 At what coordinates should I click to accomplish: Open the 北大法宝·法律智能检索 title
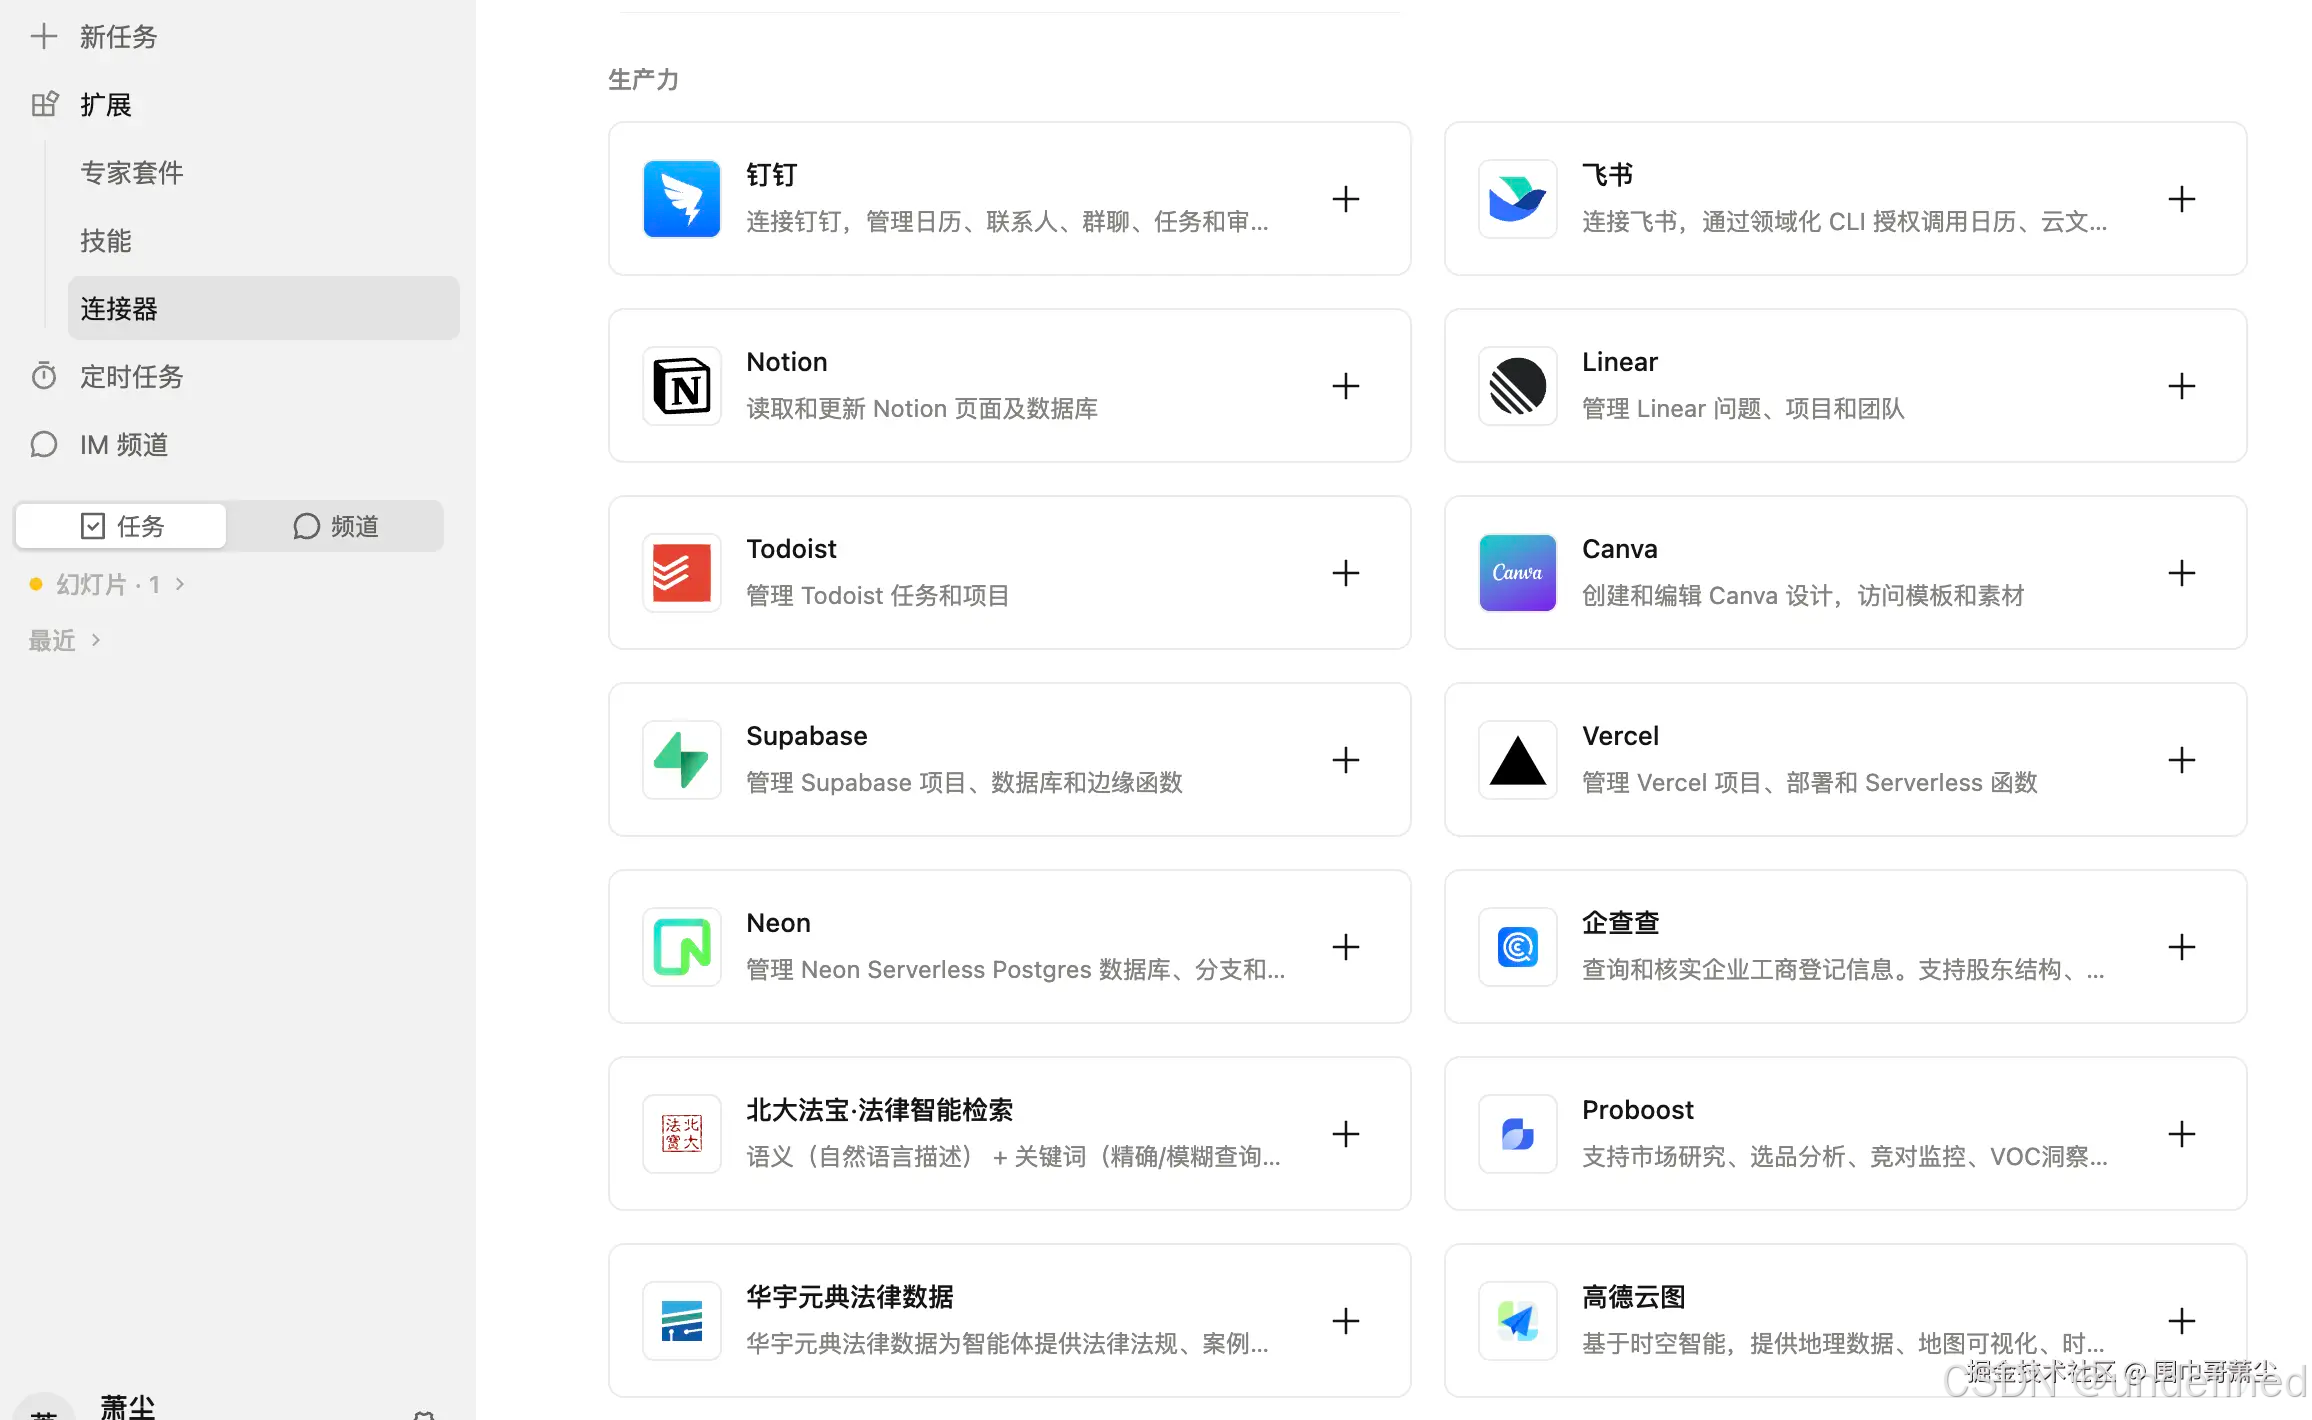(x=880, y=1110)
